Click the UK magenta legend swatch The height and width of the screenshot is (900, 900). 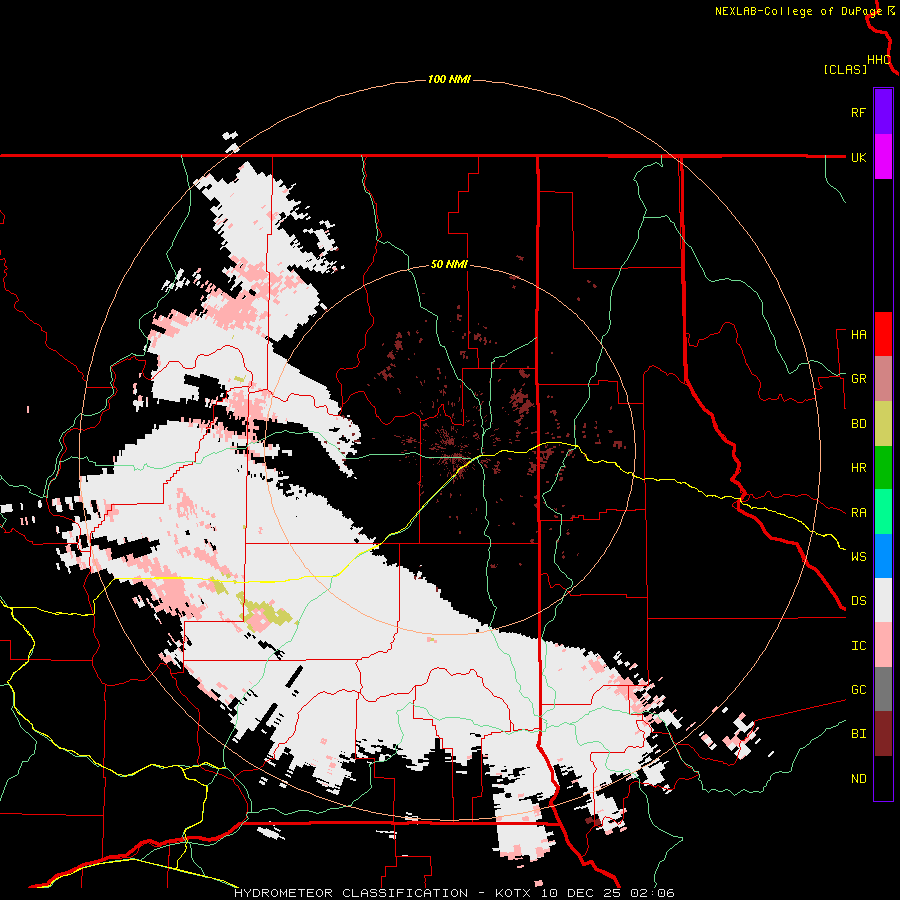[x=883, y=156]
